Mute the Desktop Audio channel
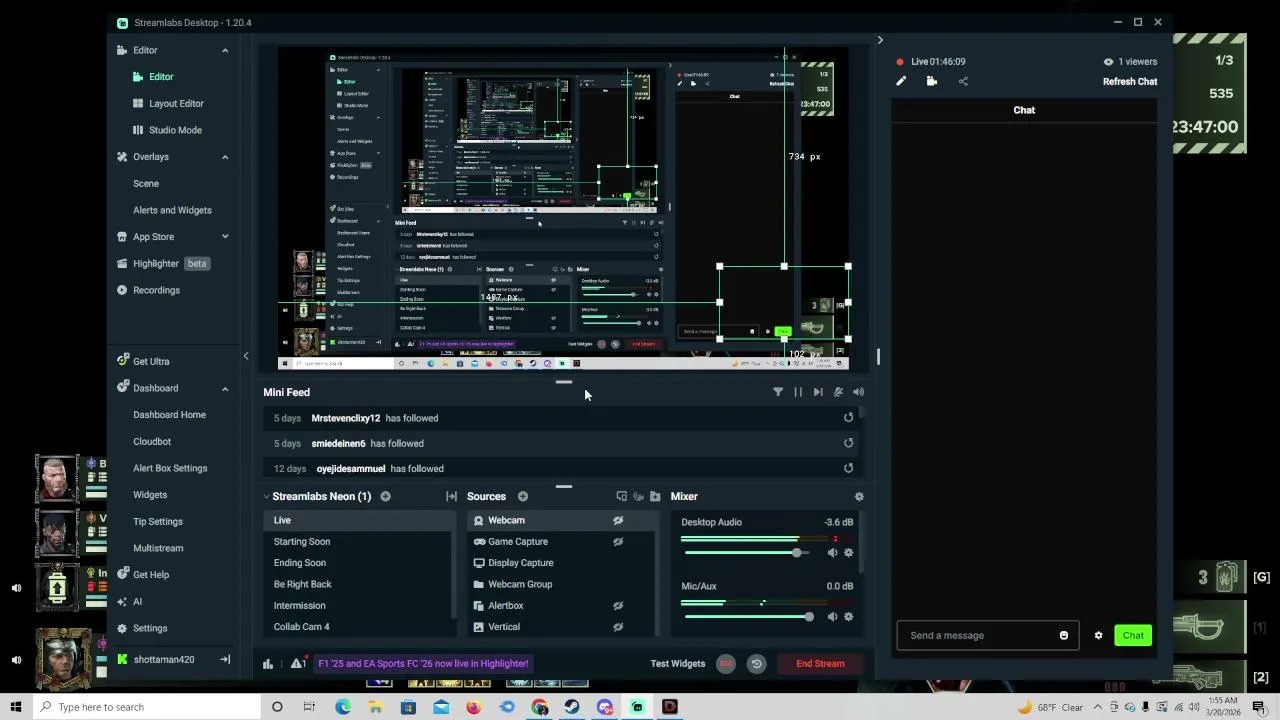 pos(832,552)
